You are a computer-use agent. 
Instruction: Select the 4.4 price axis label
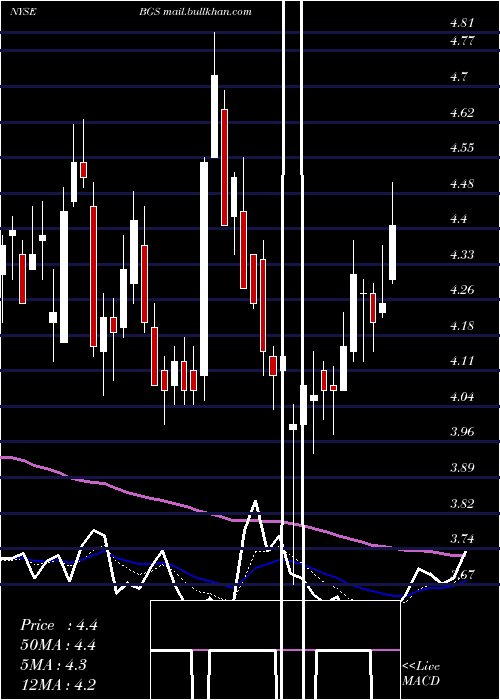(459, 219)
